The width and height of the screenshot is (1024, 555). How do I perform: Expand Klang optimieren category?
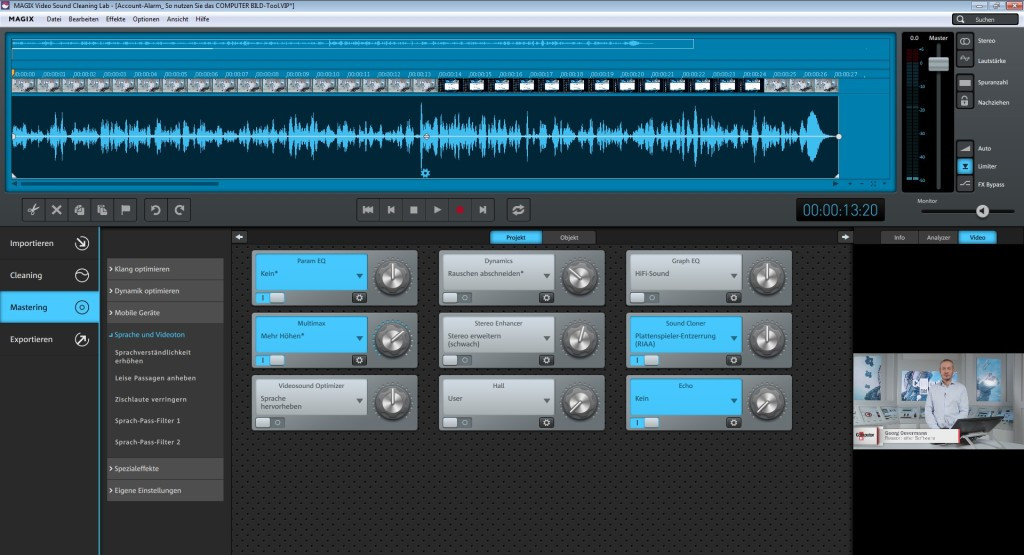(165, 269)
